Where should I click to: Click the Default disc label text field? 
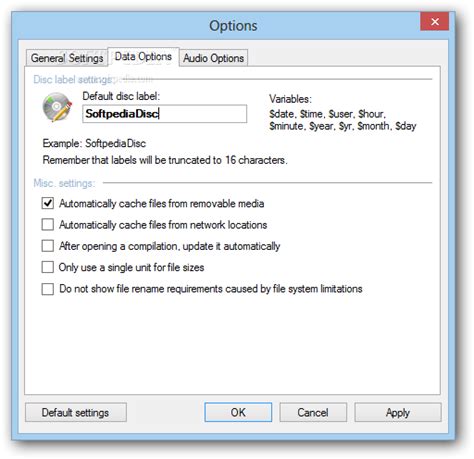165,114
